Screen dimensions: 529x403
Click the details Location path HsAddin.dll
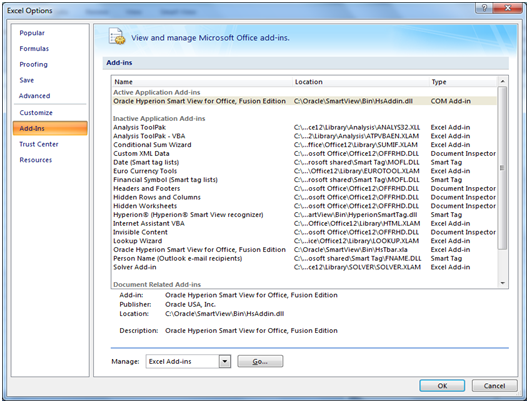click(224, 314)
